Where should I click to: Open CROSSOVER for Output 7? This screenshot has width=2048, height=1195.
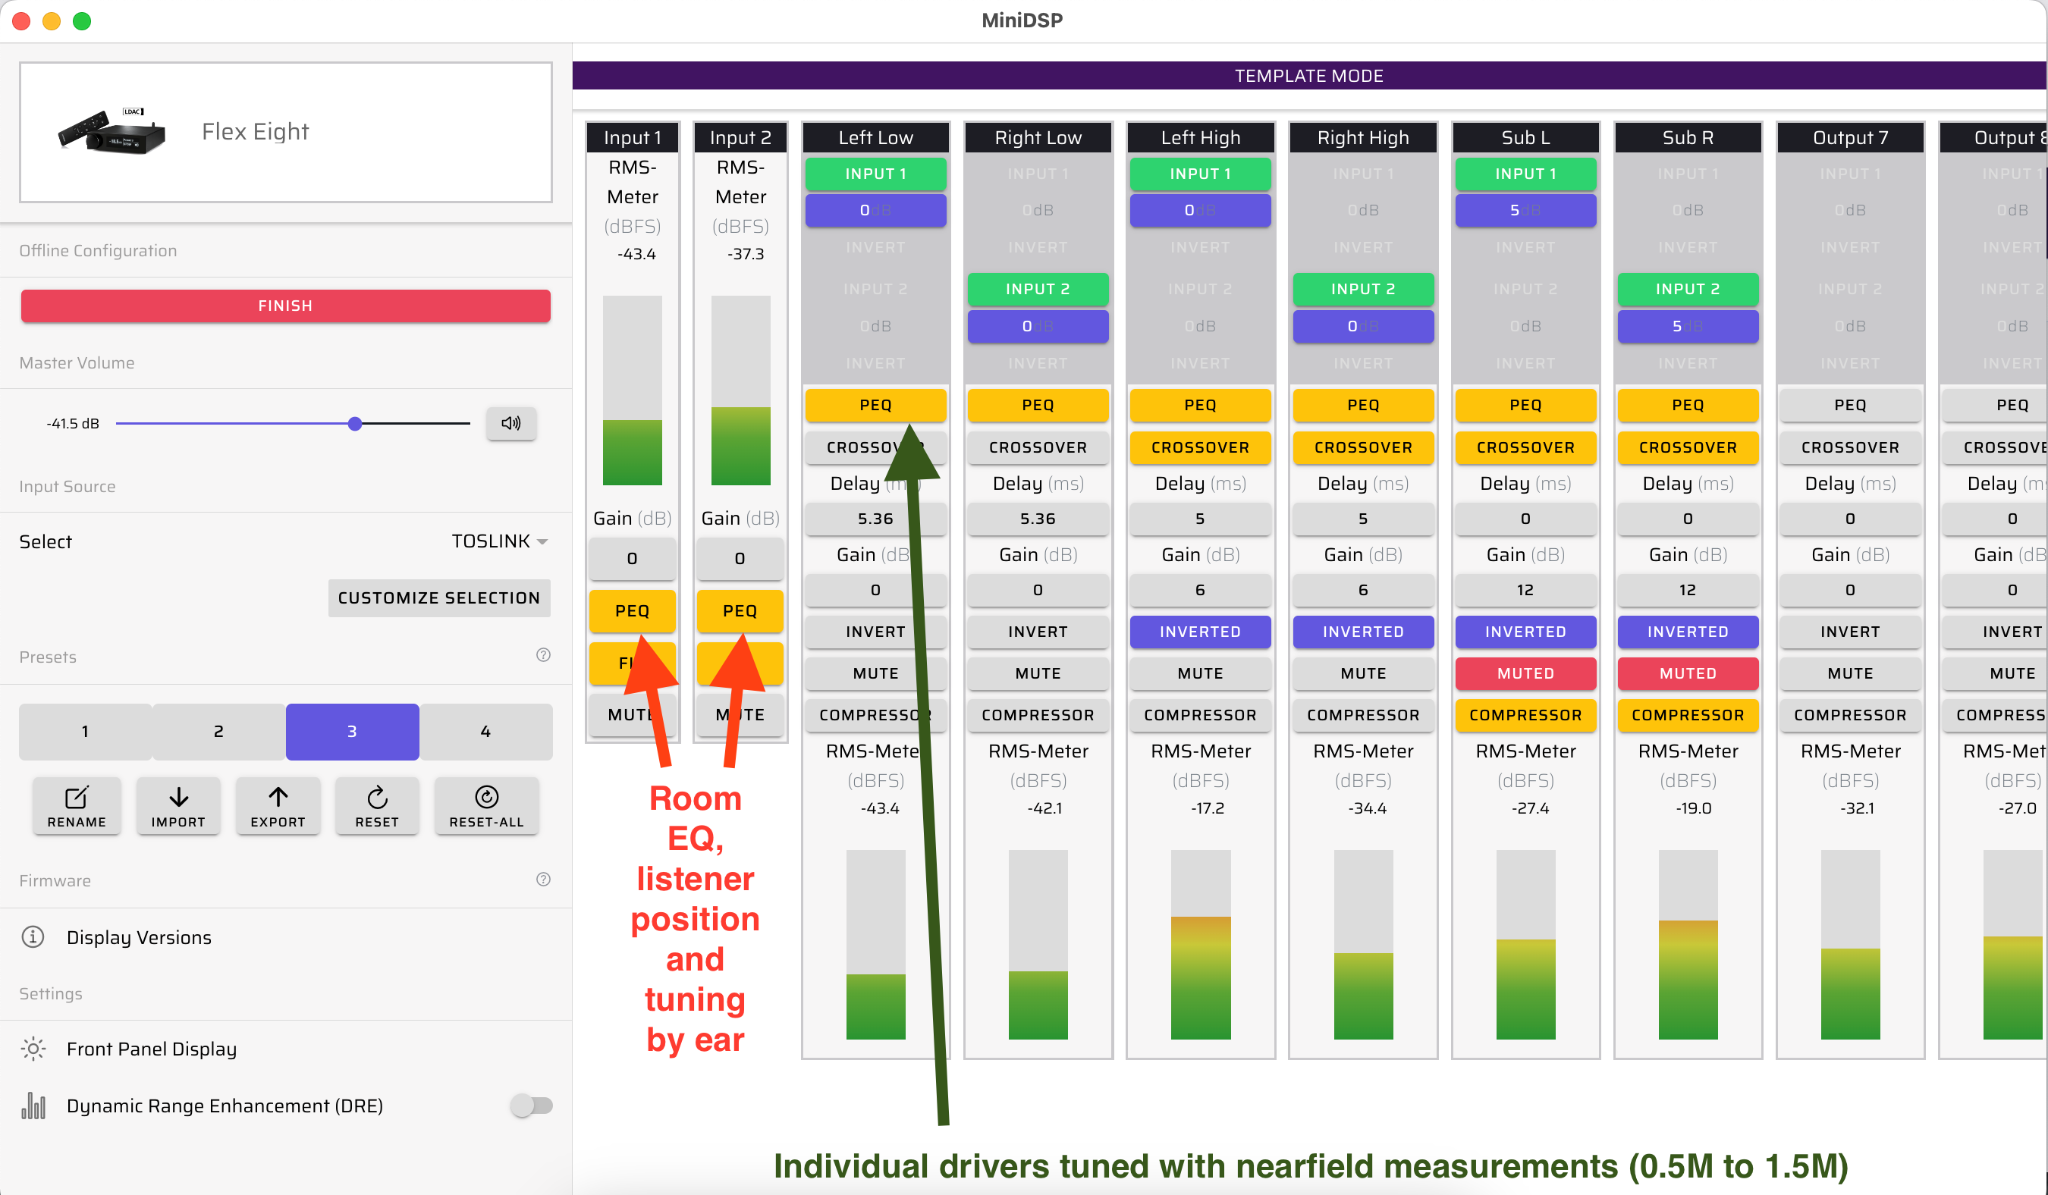click(x=1850, y=447)
